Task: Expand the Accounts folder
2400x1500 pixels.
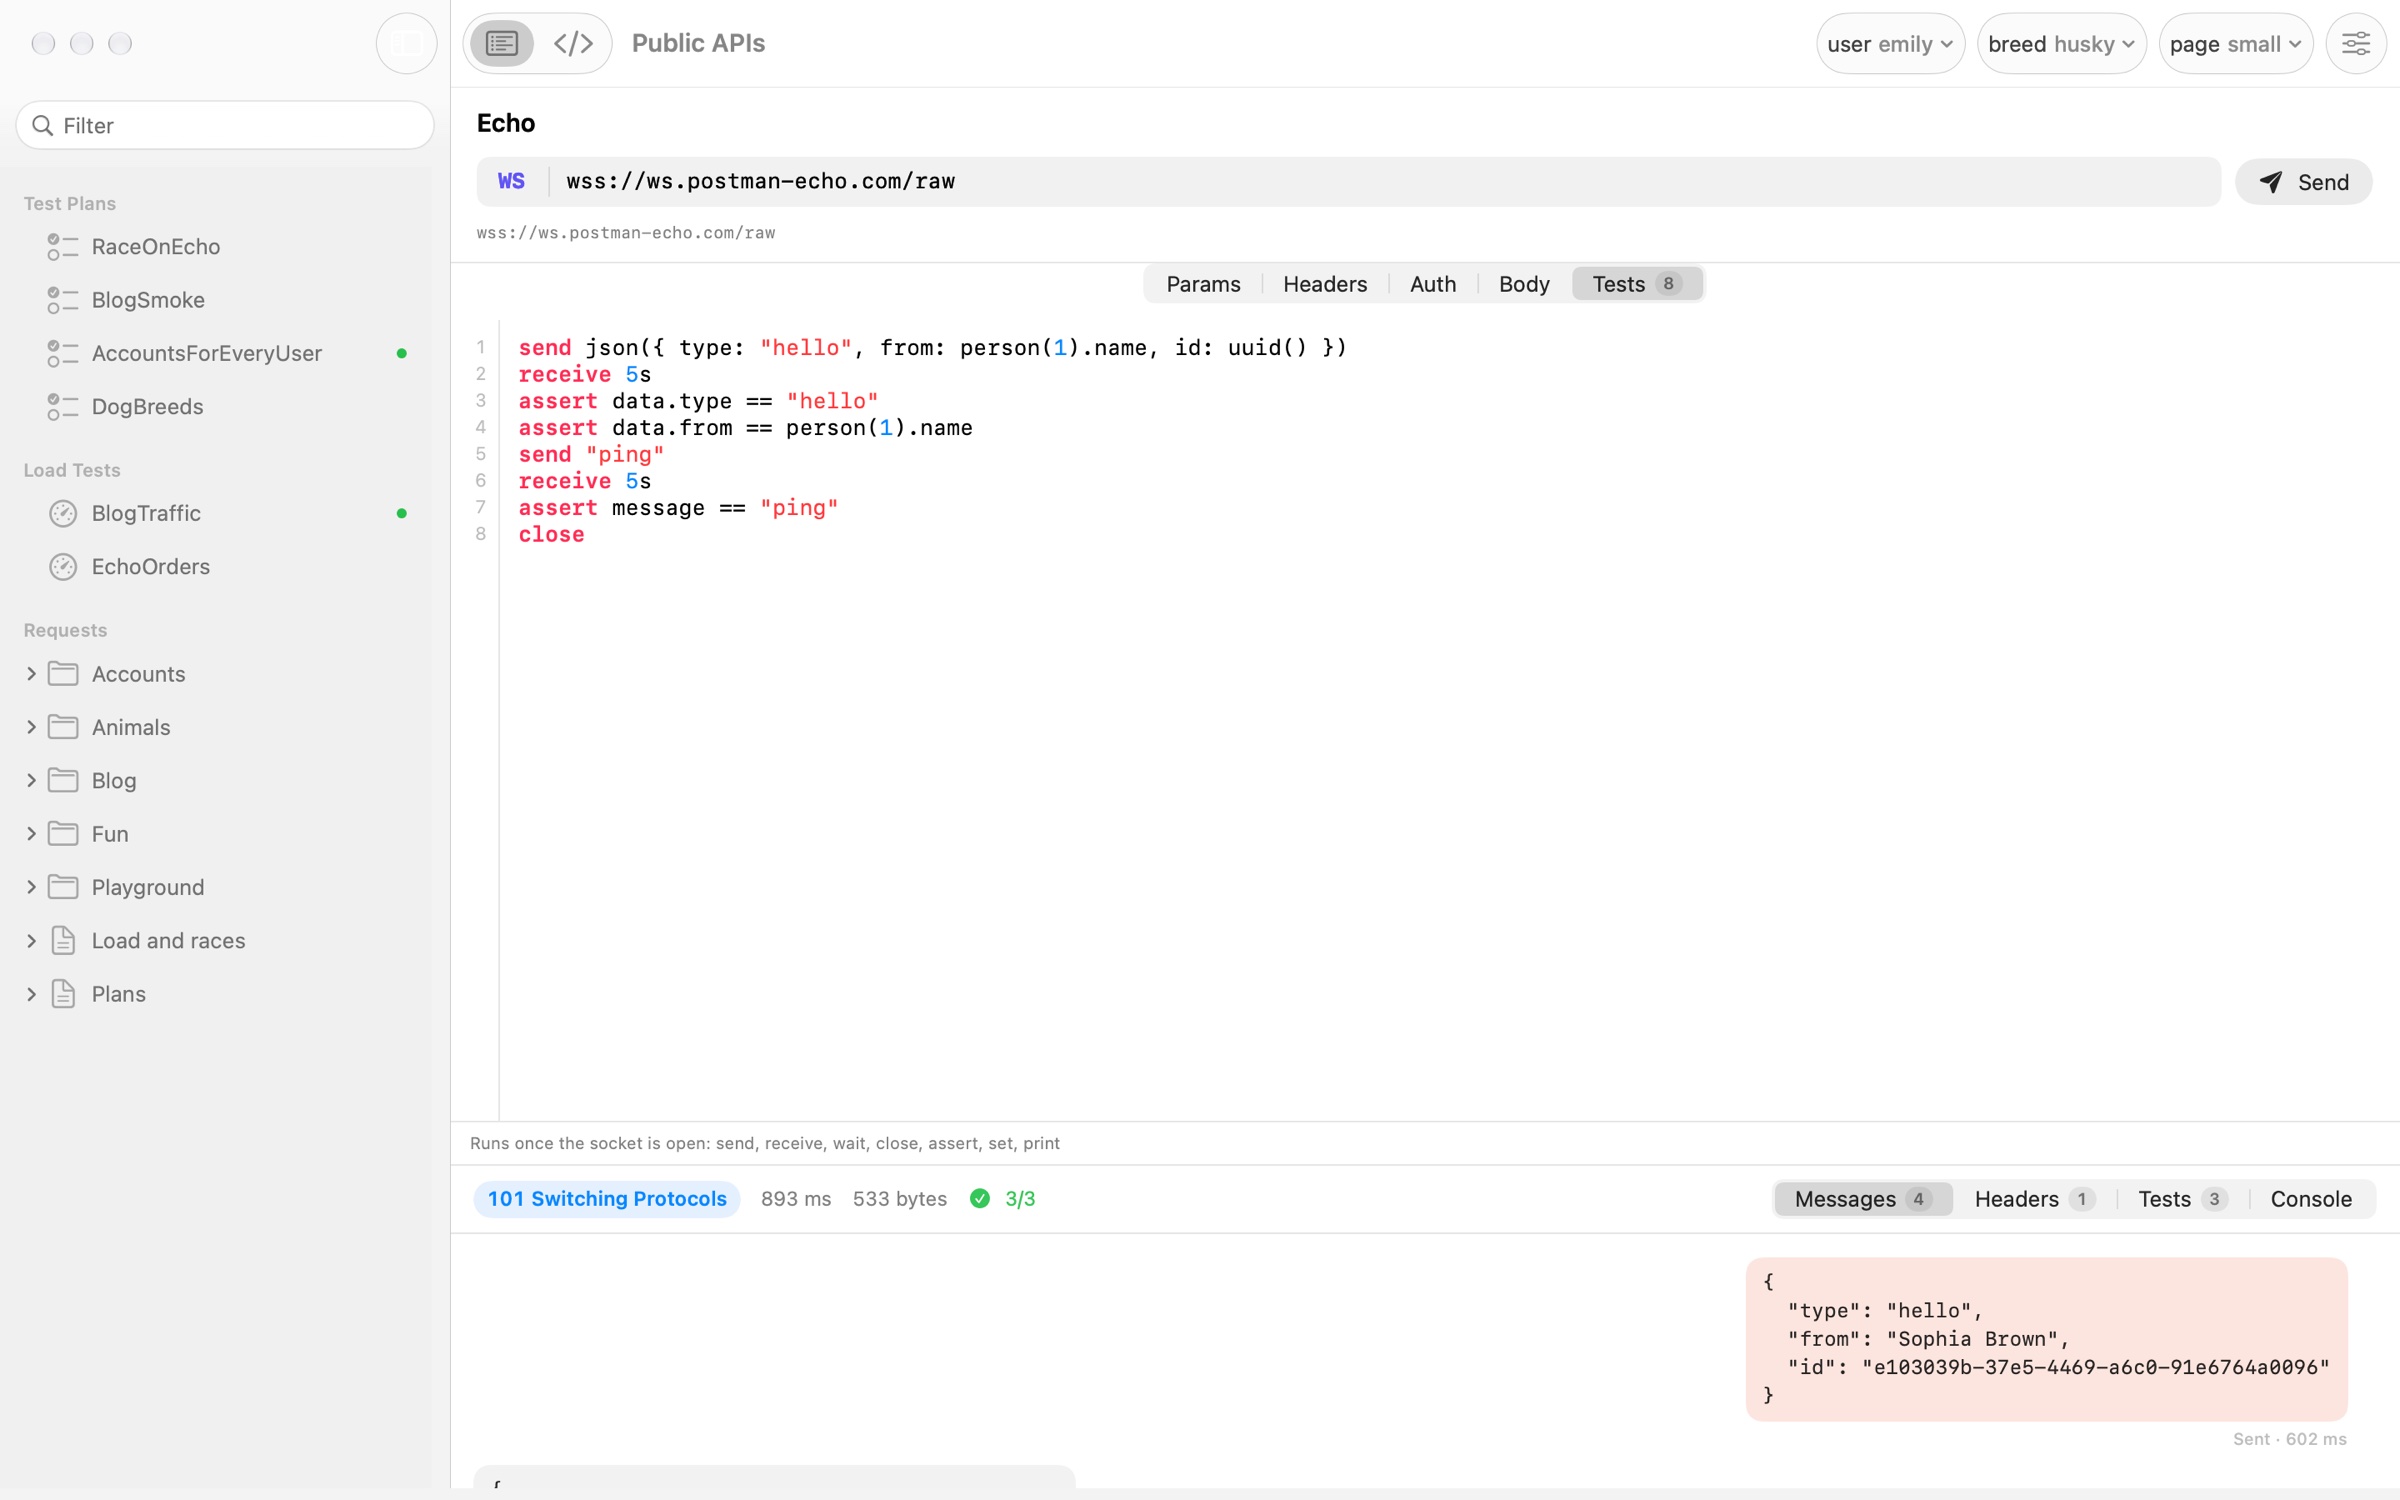Action: click(31, 674)
